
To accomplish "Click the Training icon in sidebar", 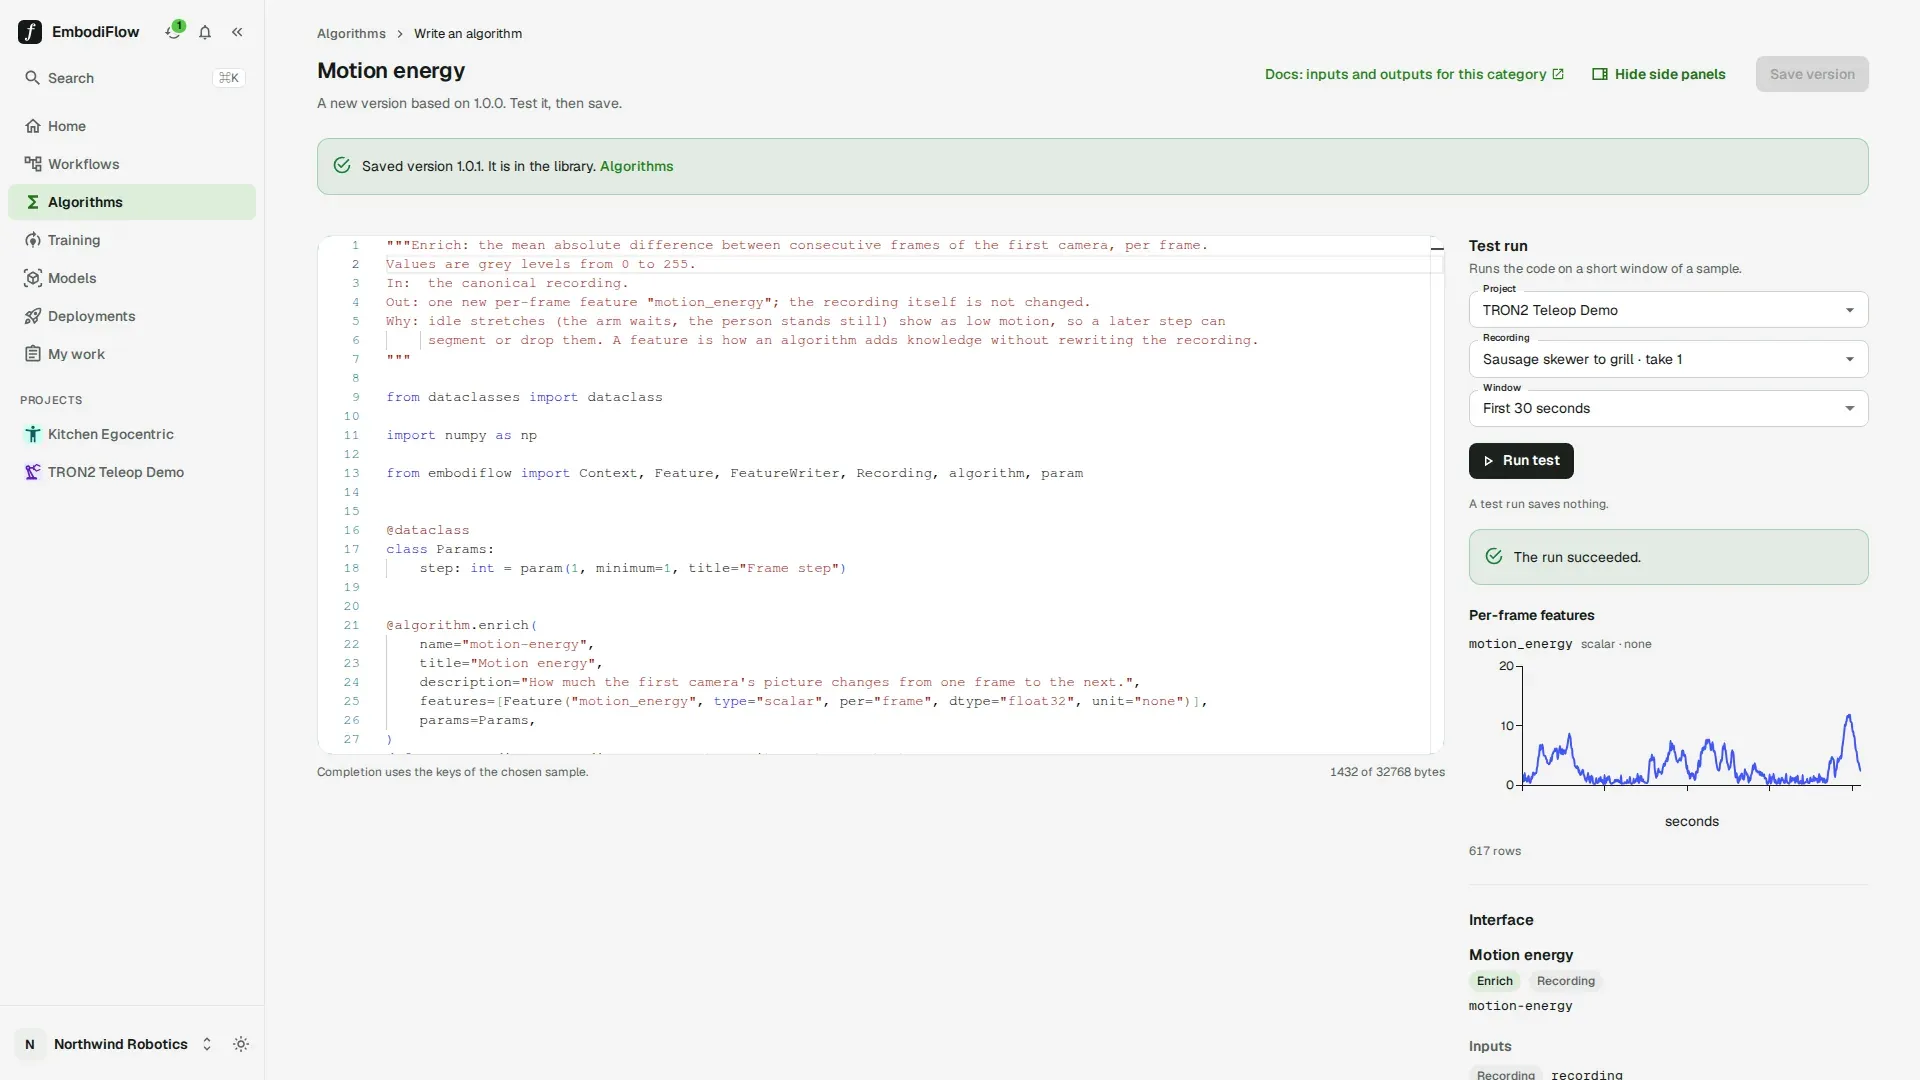I will [x=33, y=240].
